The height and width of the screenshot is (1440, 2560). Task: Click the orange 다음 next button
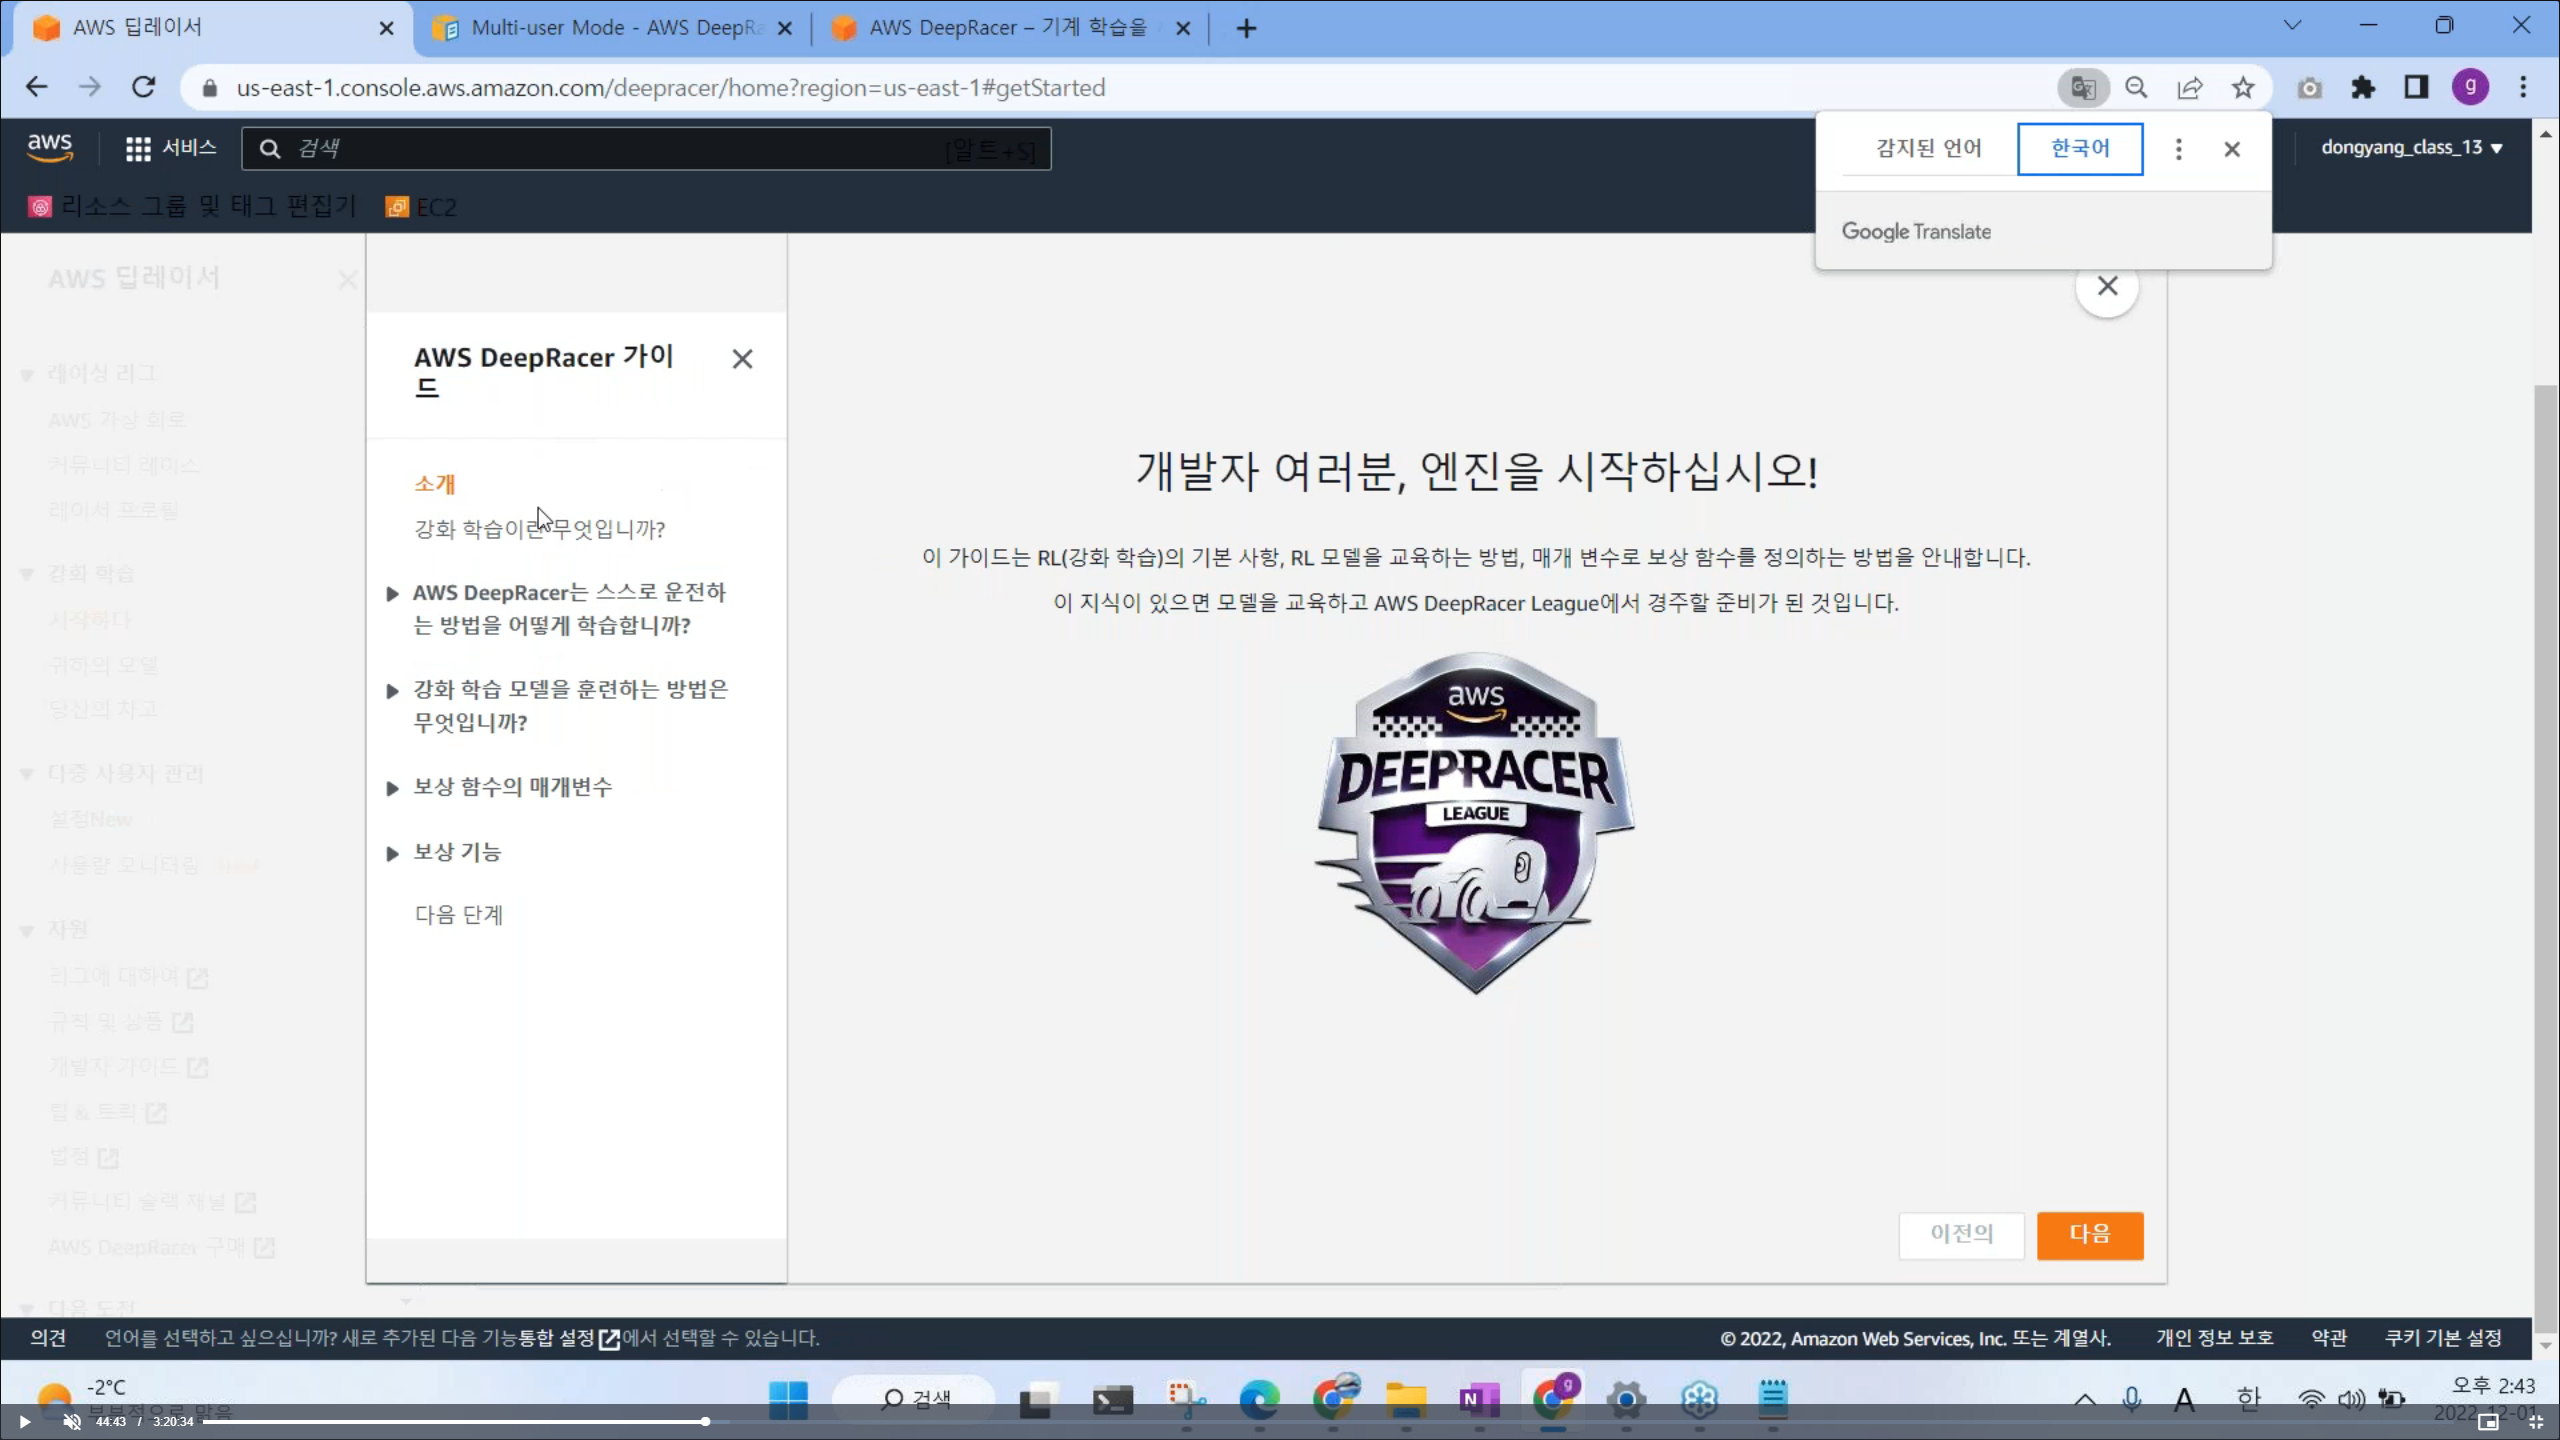(2089, 1235)
